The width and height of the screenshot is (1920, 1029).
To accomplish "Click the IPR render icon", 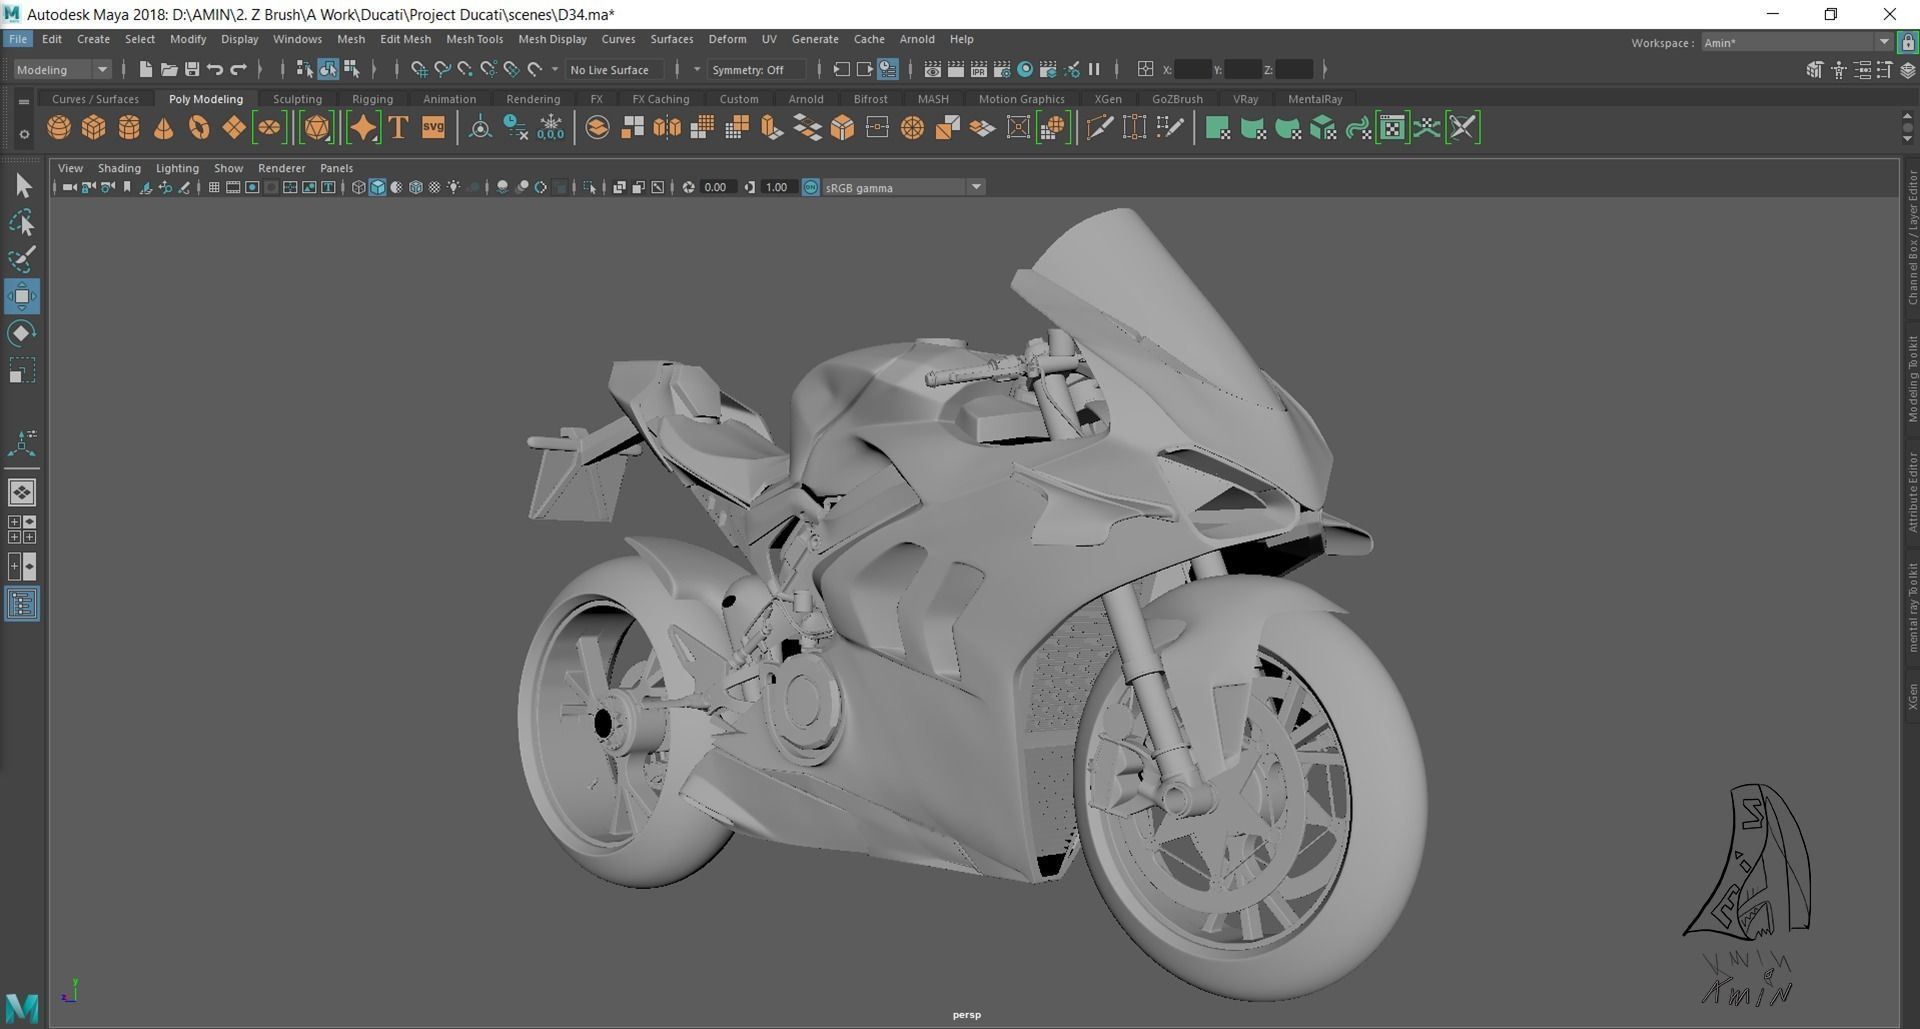I will 979,69.
